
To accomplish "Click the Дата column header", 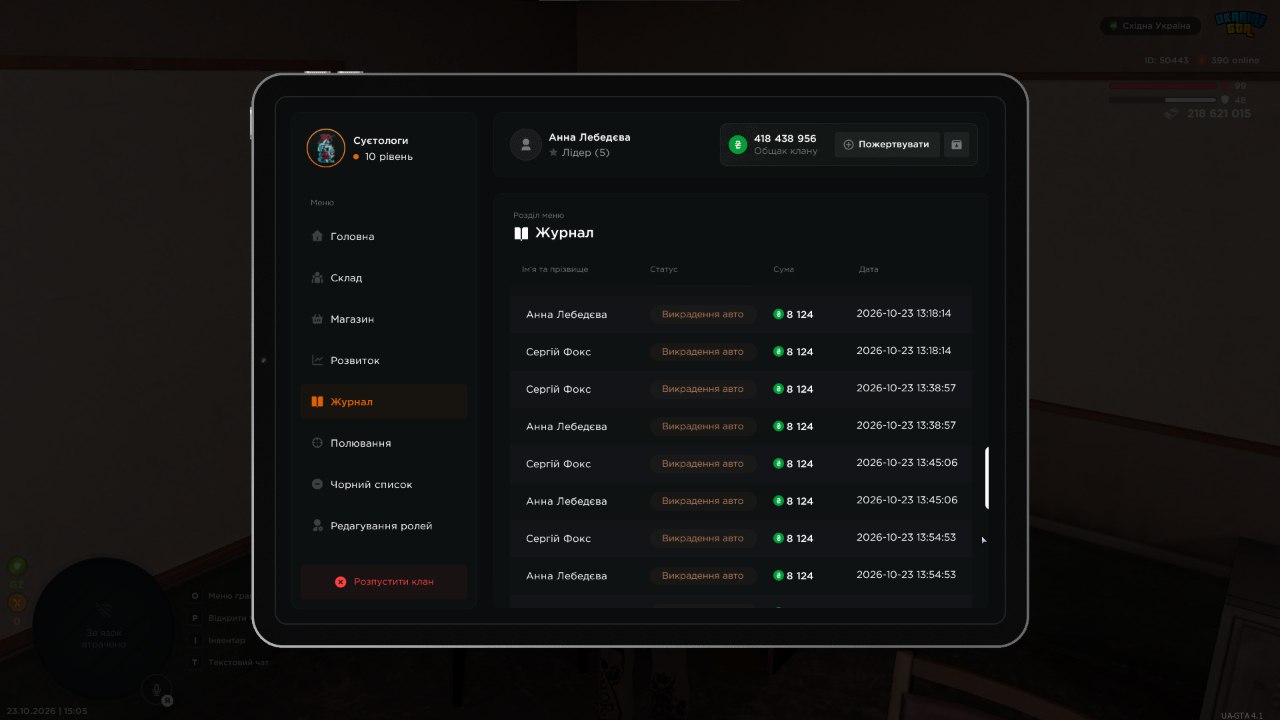I will [x=869, y=270].
